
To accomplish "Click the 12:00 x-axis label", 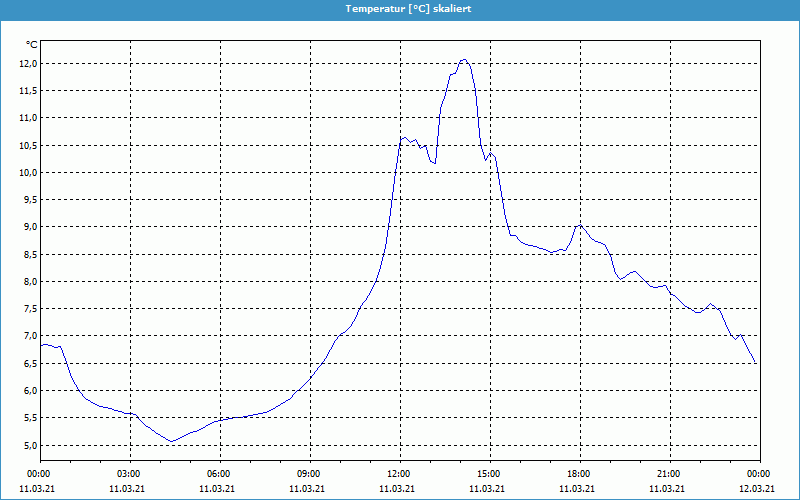I will pyautogui.click(x=399, y=474).
